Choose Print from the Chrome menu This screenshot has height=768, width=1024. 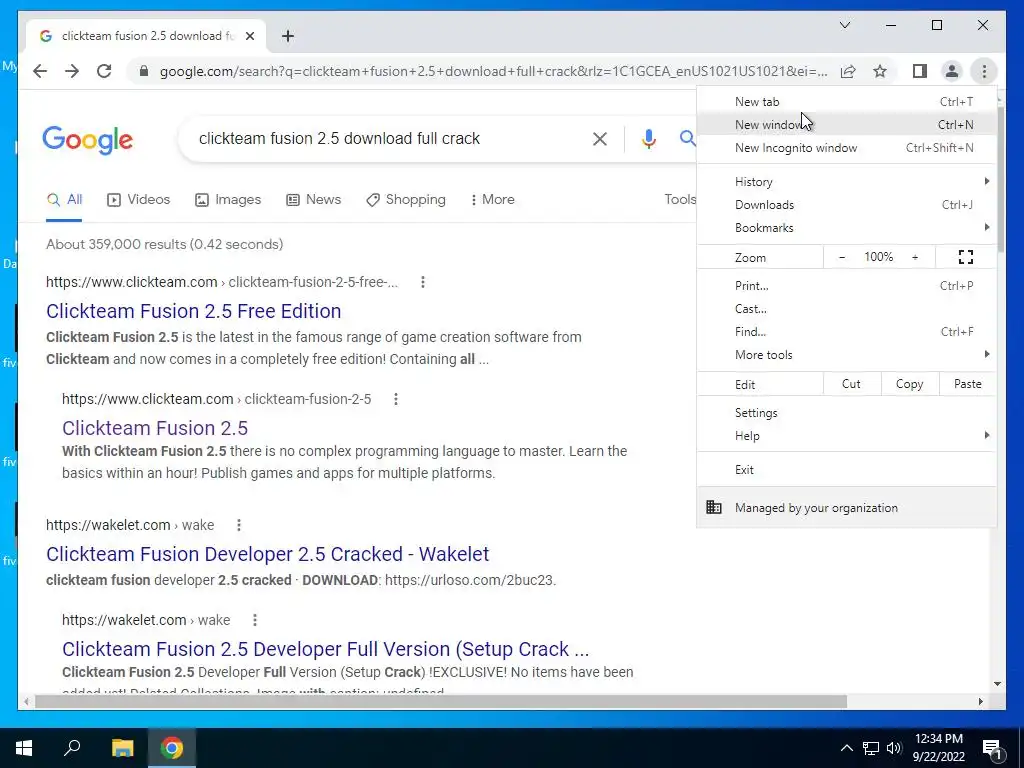coord(846,285)
